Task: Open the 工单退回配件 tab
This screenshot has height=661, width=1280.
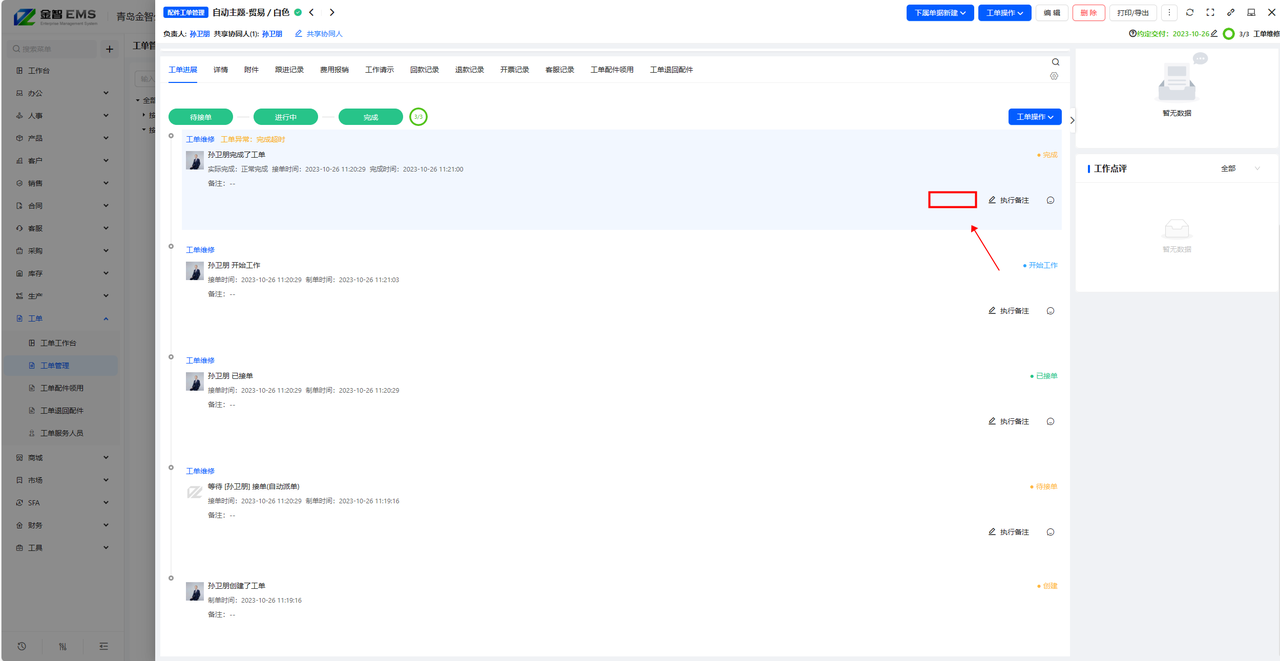Action: coord(671,70)
